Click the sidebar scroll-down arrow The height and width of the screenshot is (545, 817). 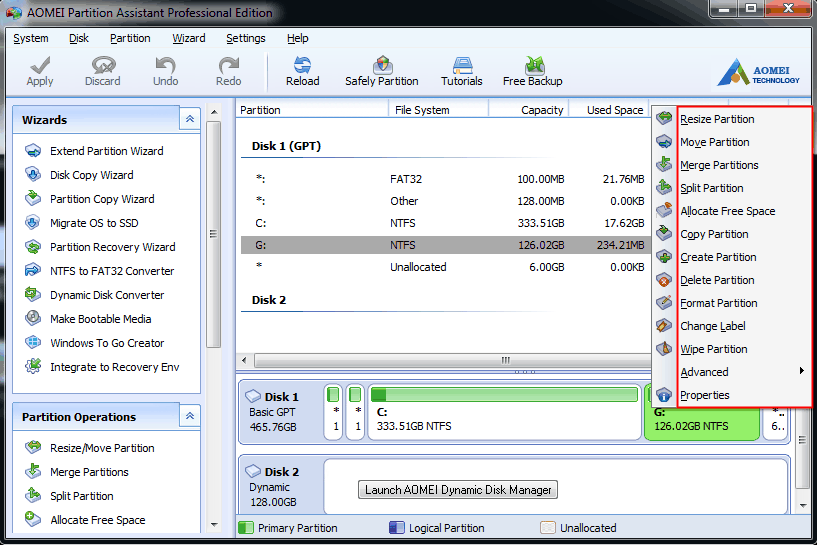(214, 524)
